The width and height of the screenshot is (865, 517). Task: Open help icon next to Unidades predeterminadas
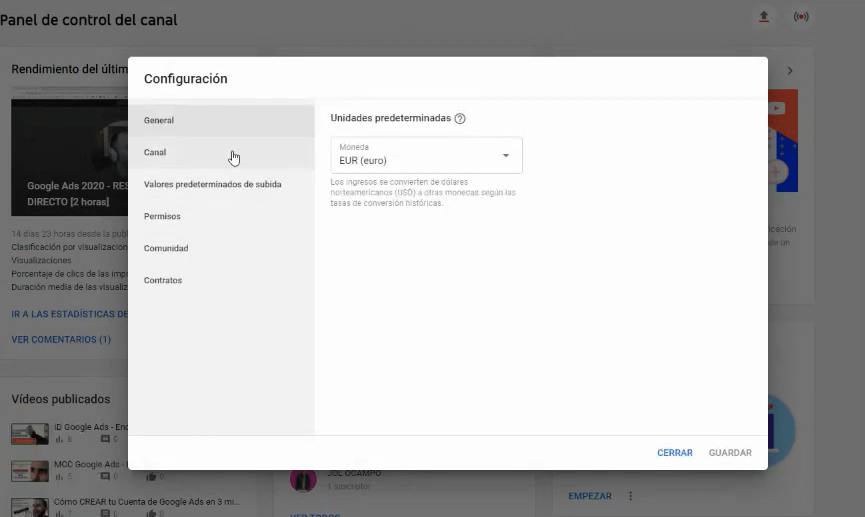[x=460, y=118]
